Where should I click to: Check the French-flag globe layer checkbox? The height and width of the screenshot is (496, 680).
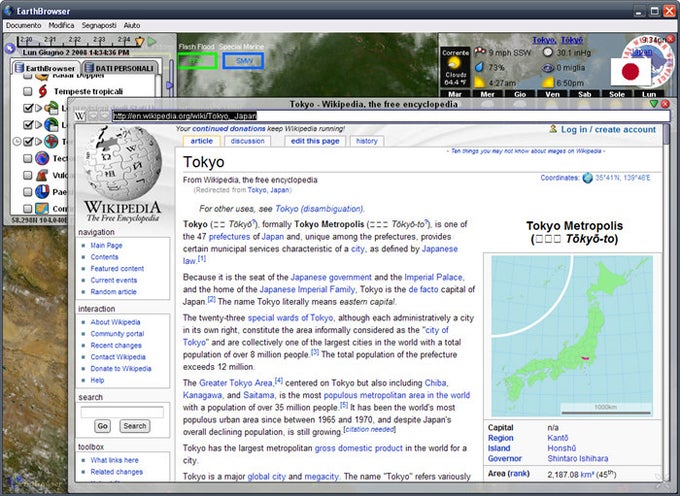(28, 192)
